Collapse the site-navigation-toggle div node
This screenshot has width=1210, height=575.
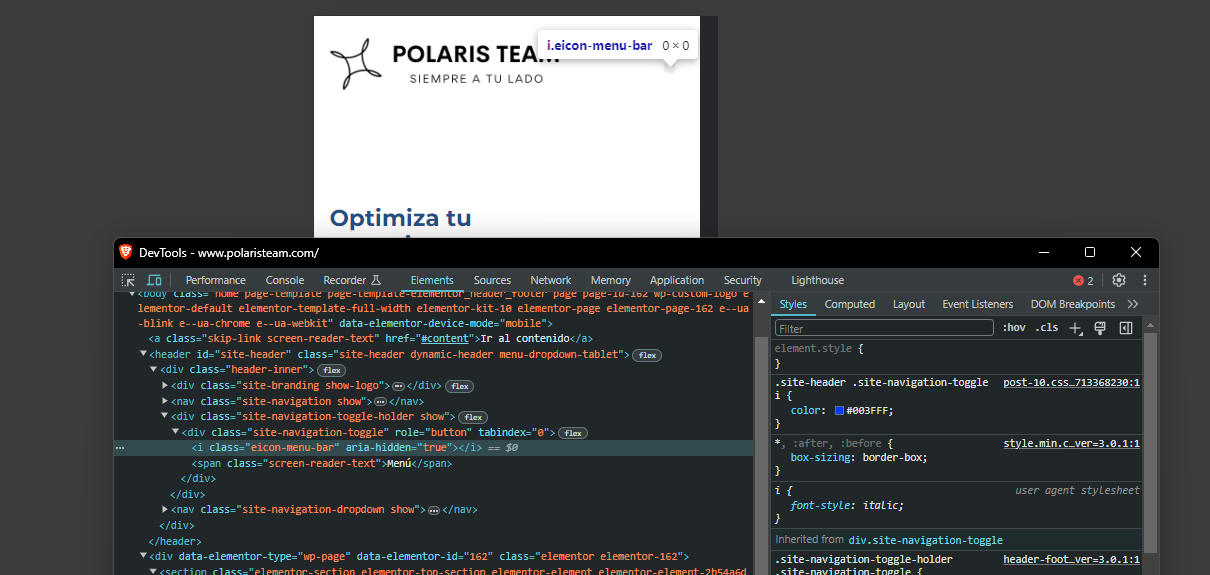click(x=176, y=432)
